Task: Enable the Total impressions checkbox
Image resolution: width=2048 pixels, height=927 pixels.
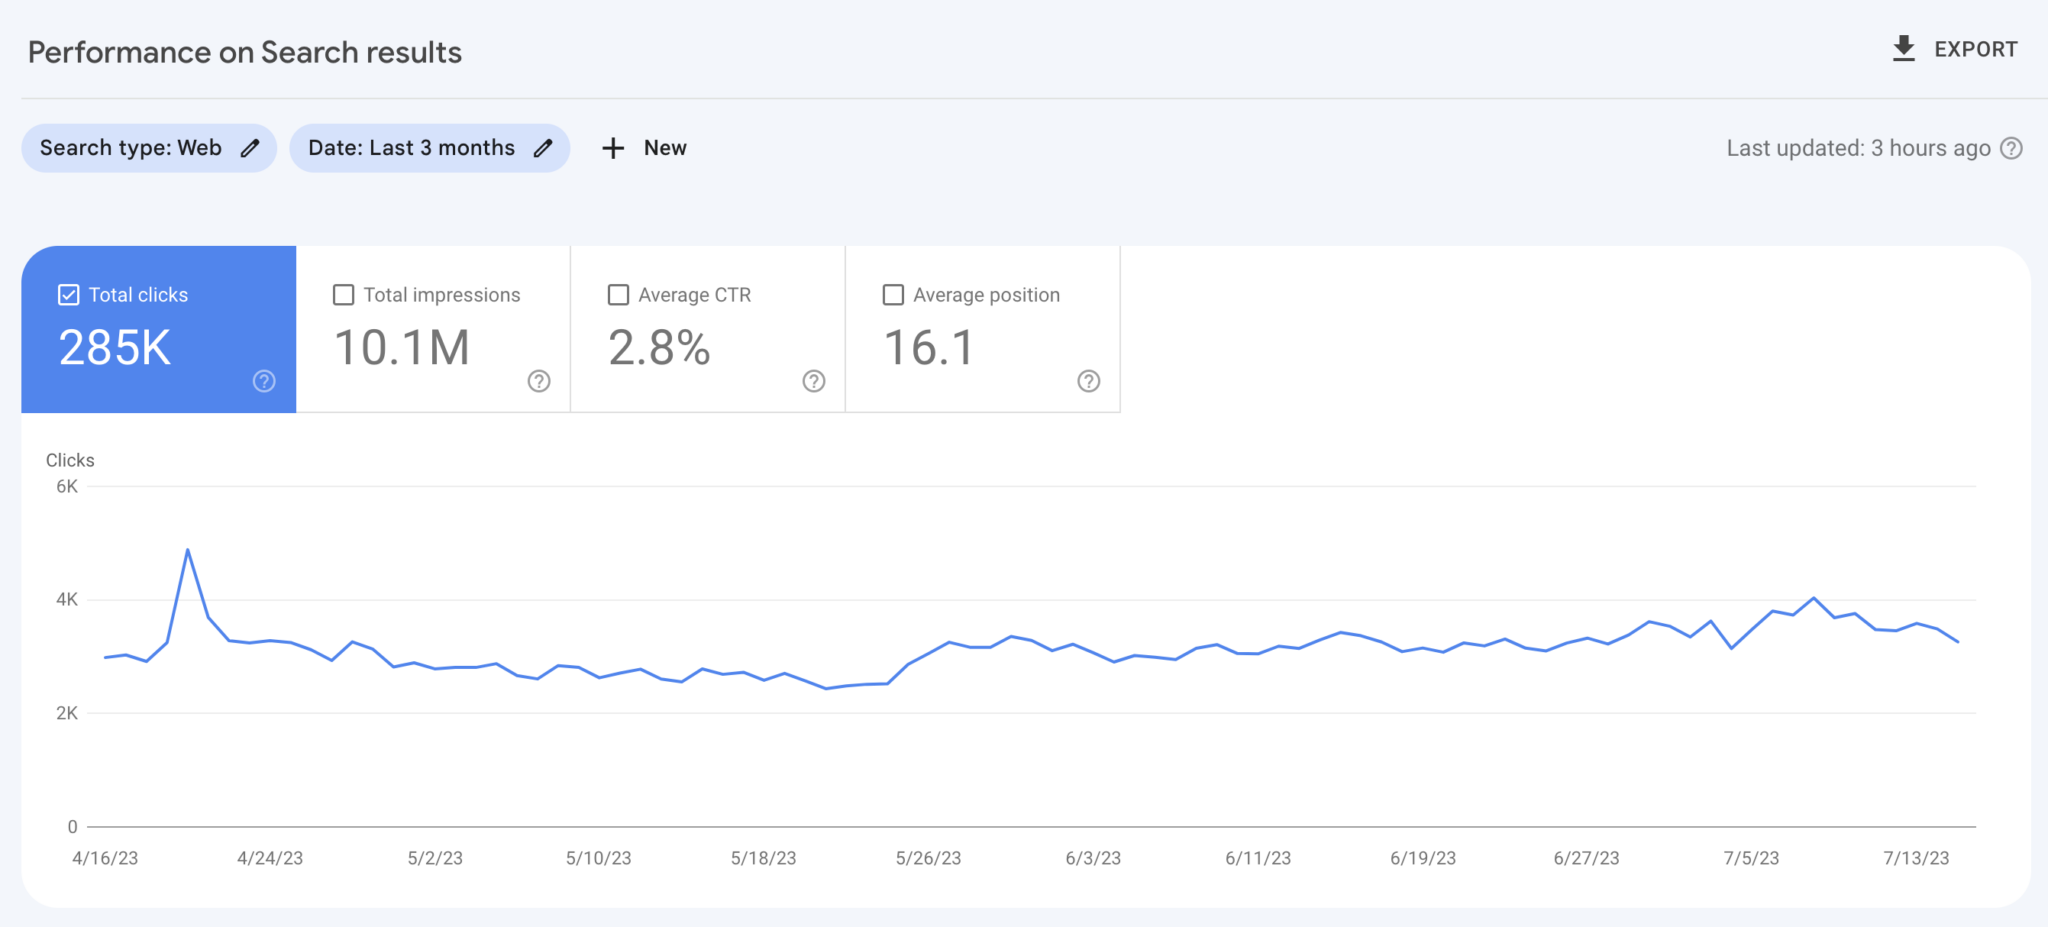Action: pos(343,294)
